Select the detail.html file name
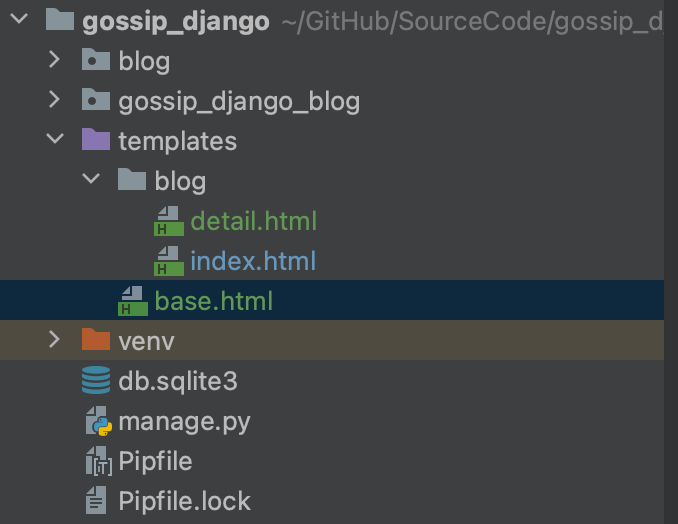 (x=254, y=221)
